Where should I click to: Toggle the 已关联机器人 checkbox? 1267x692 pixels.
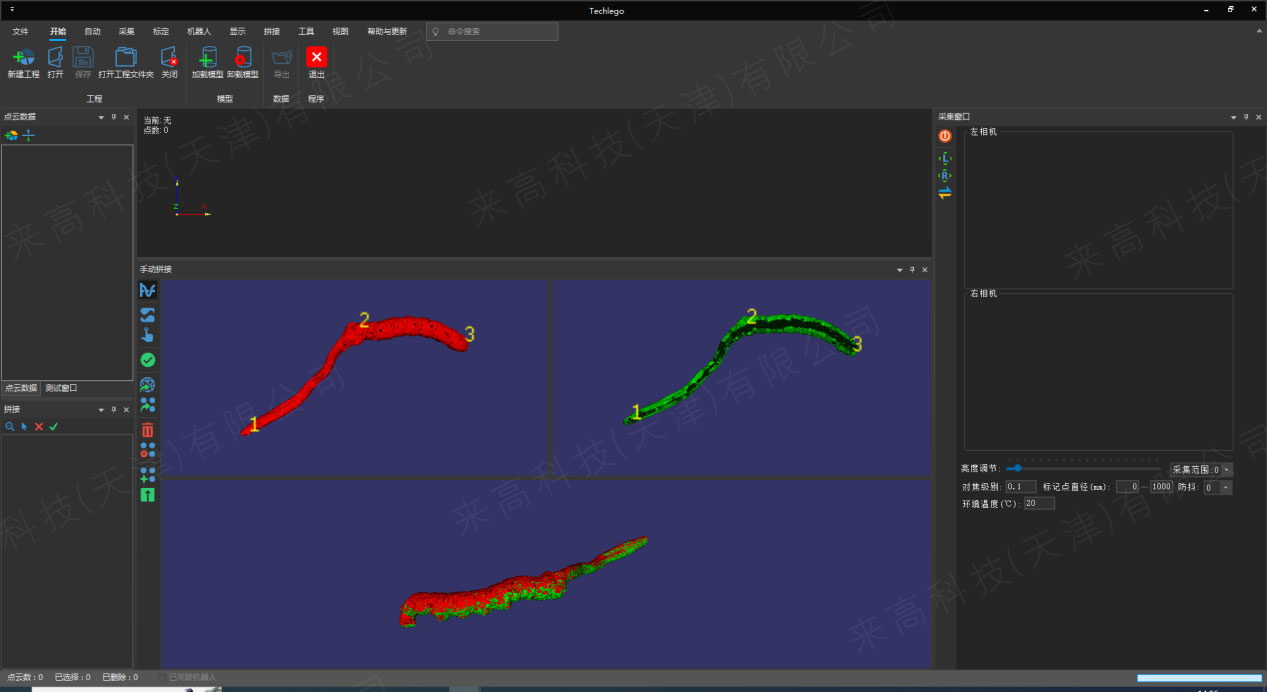pyautogui.click(x=162, y=677)
